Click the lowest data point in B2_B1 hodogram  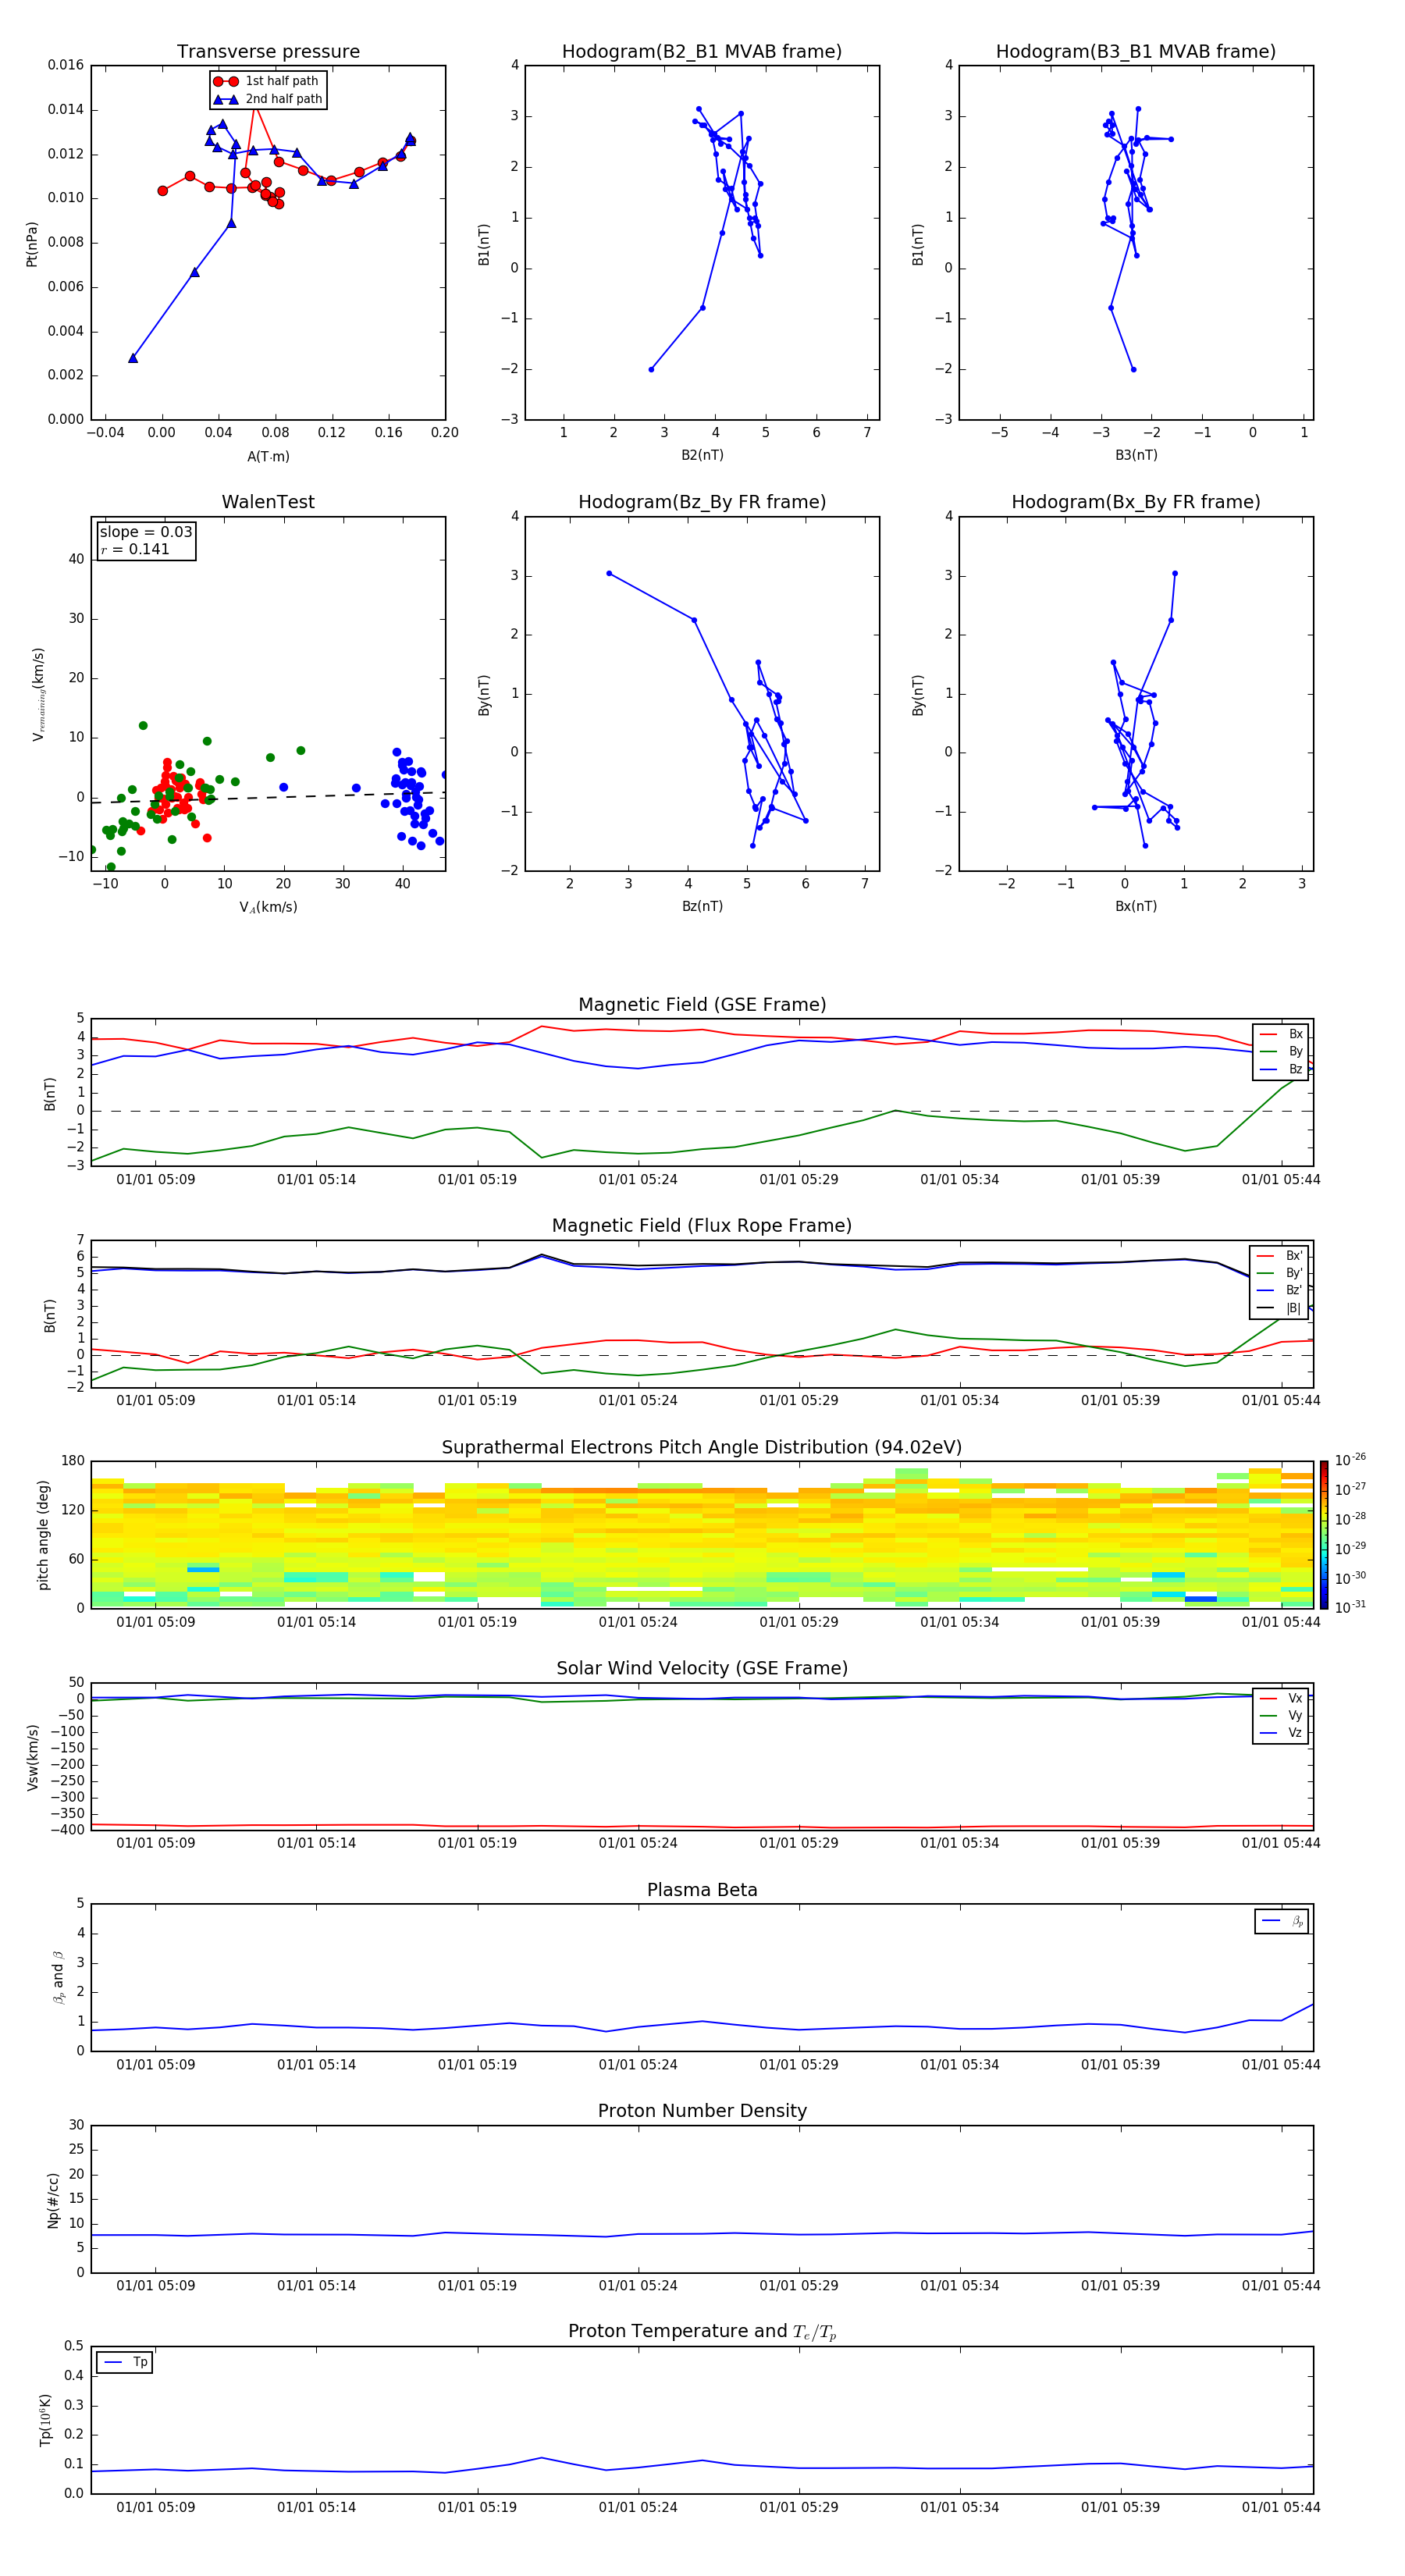click(x=651, y=369)
